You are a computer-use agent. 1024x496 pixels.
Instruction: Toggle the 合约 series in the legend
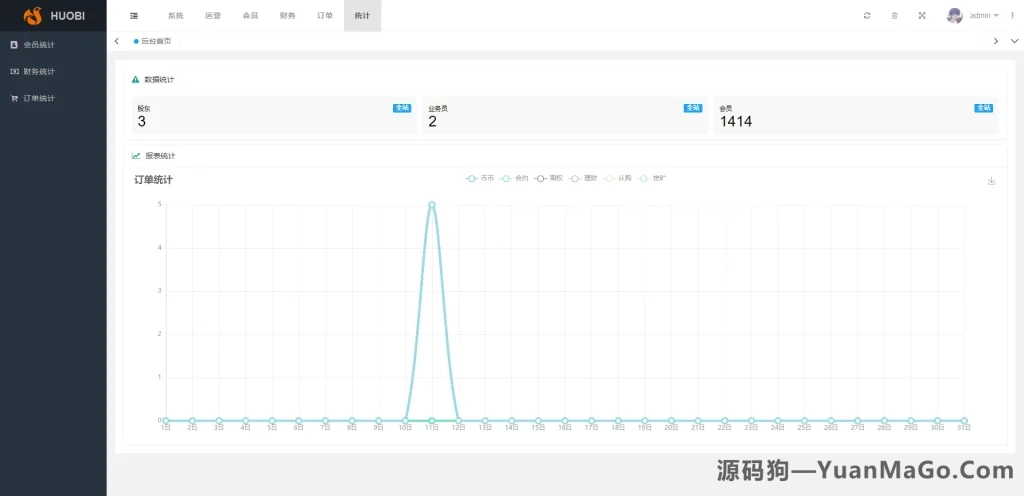(x=515, y=178)
